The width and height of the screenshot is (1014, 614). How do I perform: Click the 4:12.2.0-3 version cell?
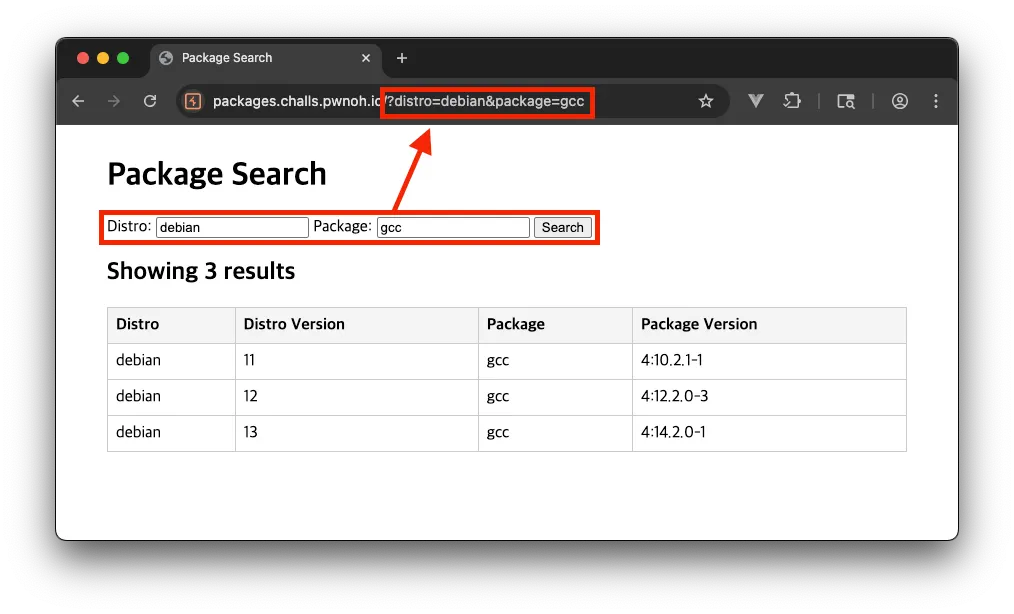click(675, 396)
